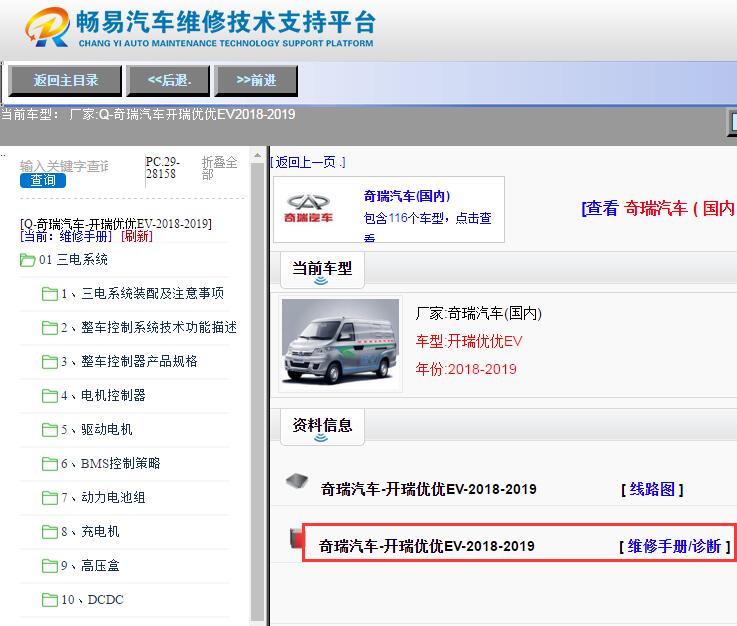Click the [刷新] refresh link
Image resolution: width=737 pixels, height=626 pixels.
(137, 236)
